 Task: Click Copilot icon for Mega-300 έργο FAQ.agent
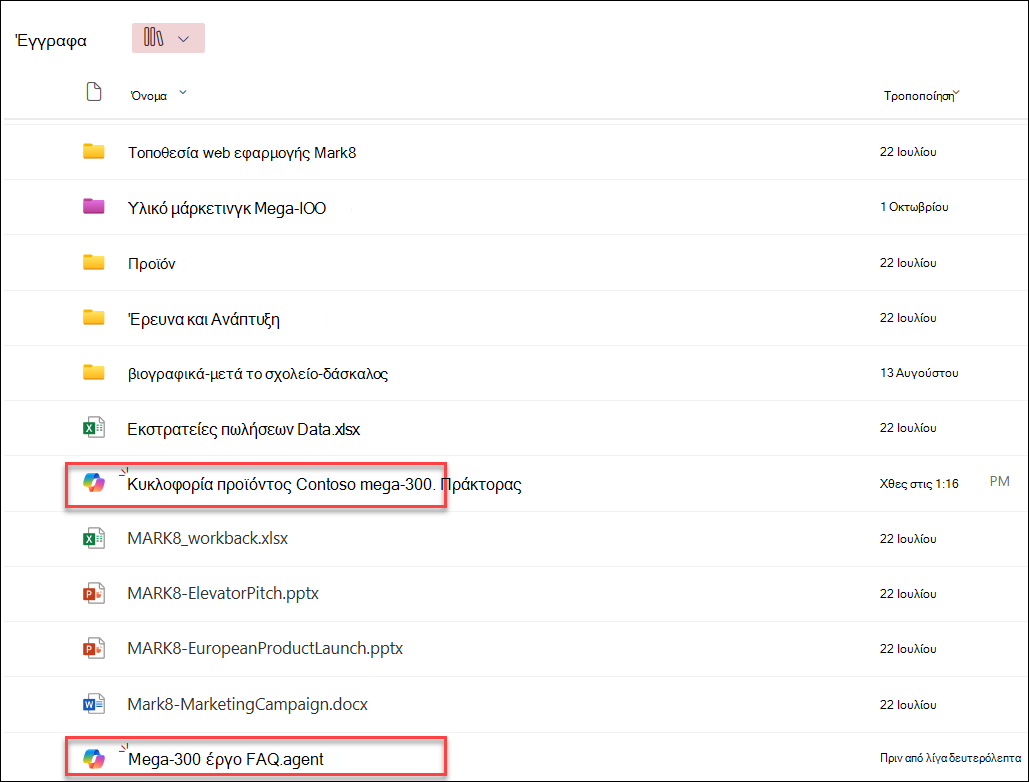coord(94,758)
